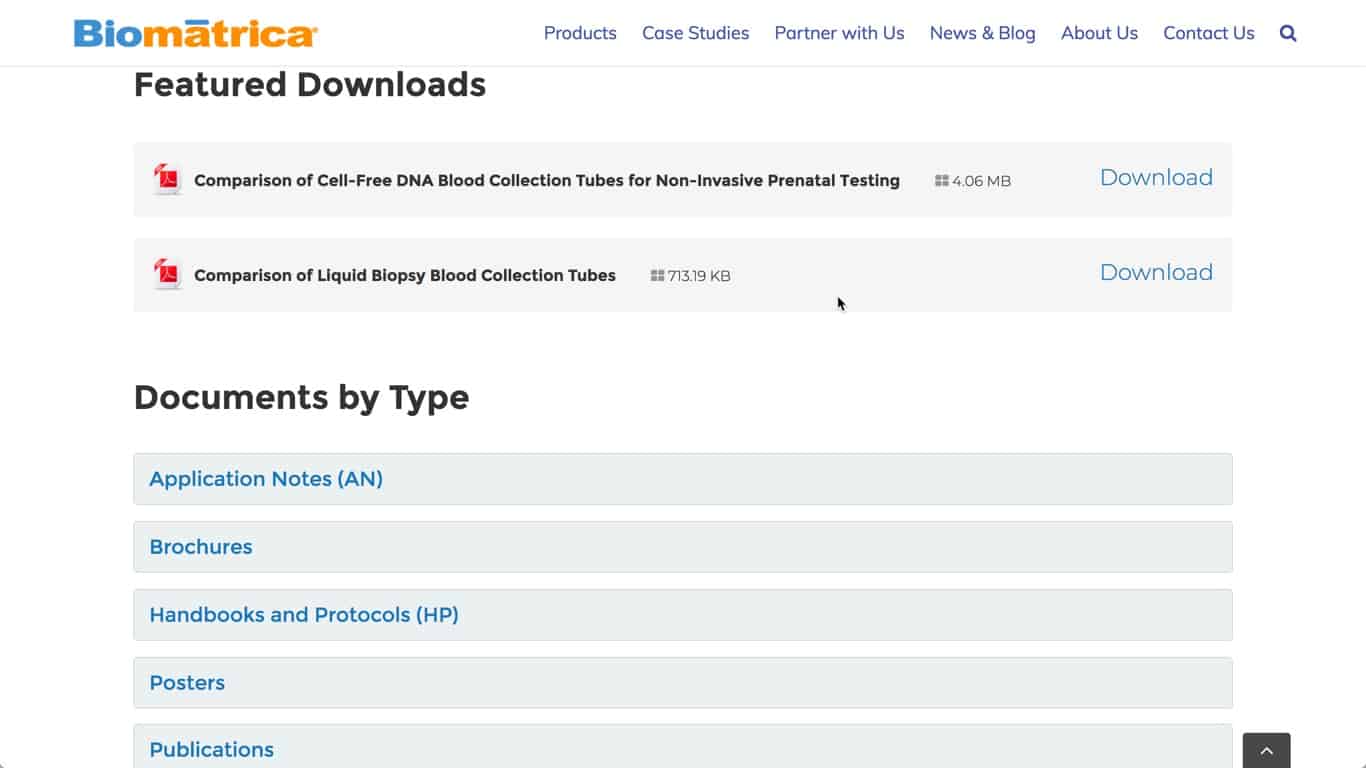Click the Biomatrica logo
Image resolution: width=1366 pixels, height=768 pixels.
tap(195, 33)
